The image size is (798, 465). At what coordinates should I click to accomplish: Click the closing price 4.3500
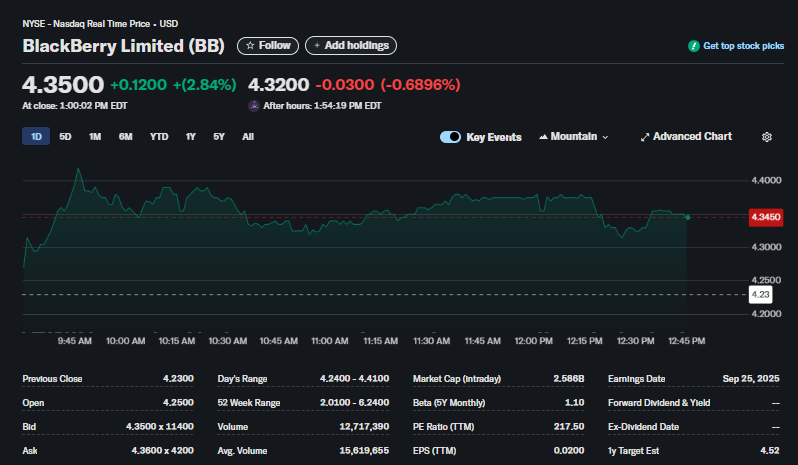click(63, 84)
